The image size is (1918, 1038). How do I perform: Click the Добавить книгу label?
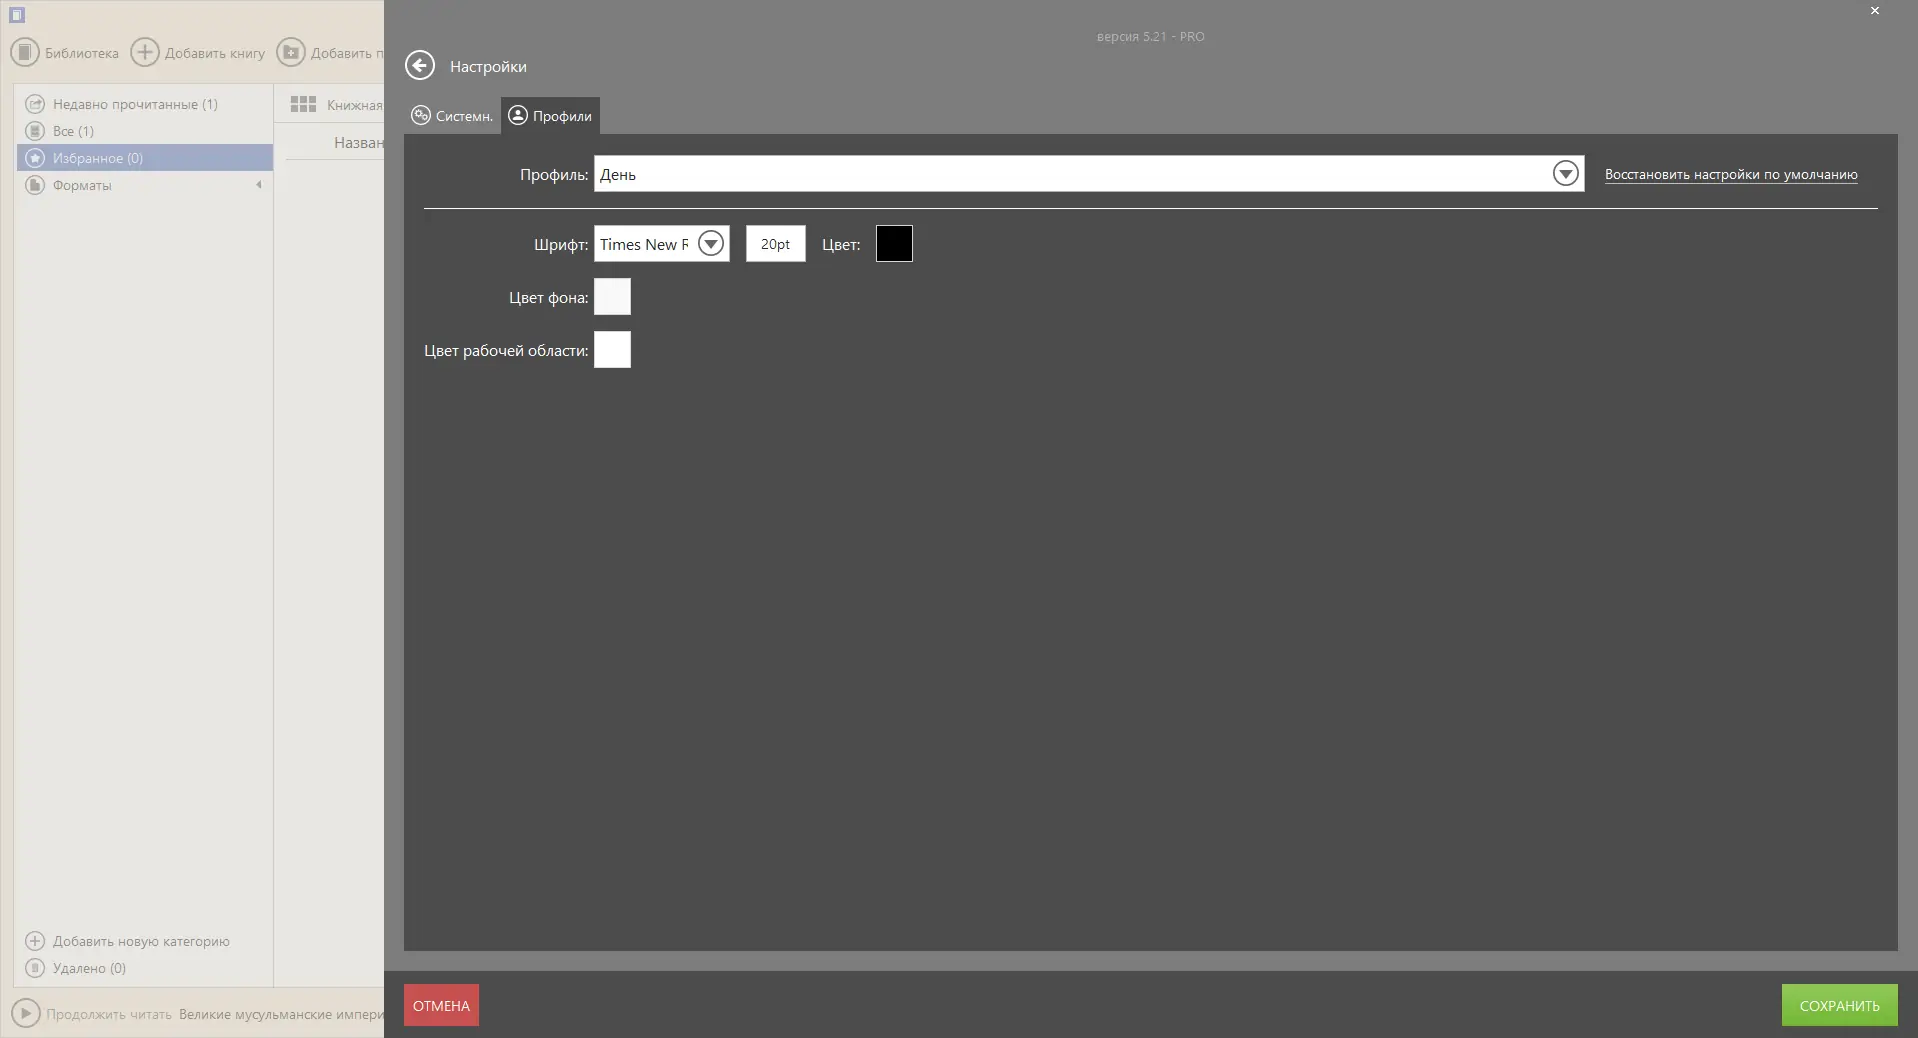pos(215,54)
